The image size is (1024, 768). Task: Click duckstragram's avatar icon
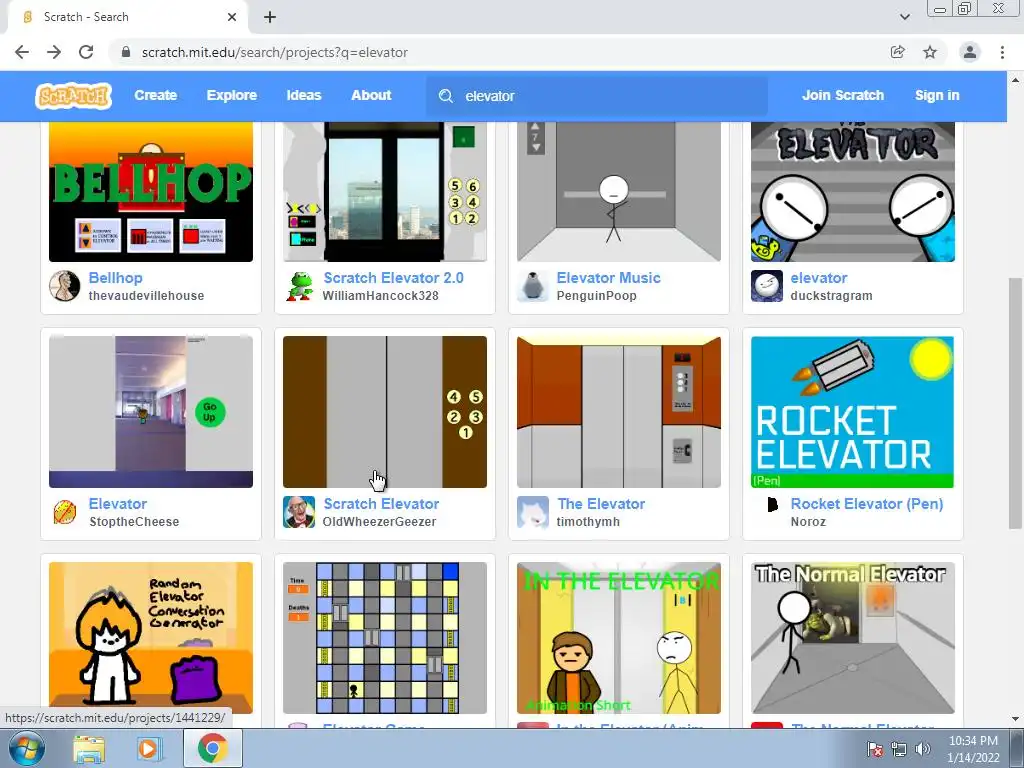767,286
